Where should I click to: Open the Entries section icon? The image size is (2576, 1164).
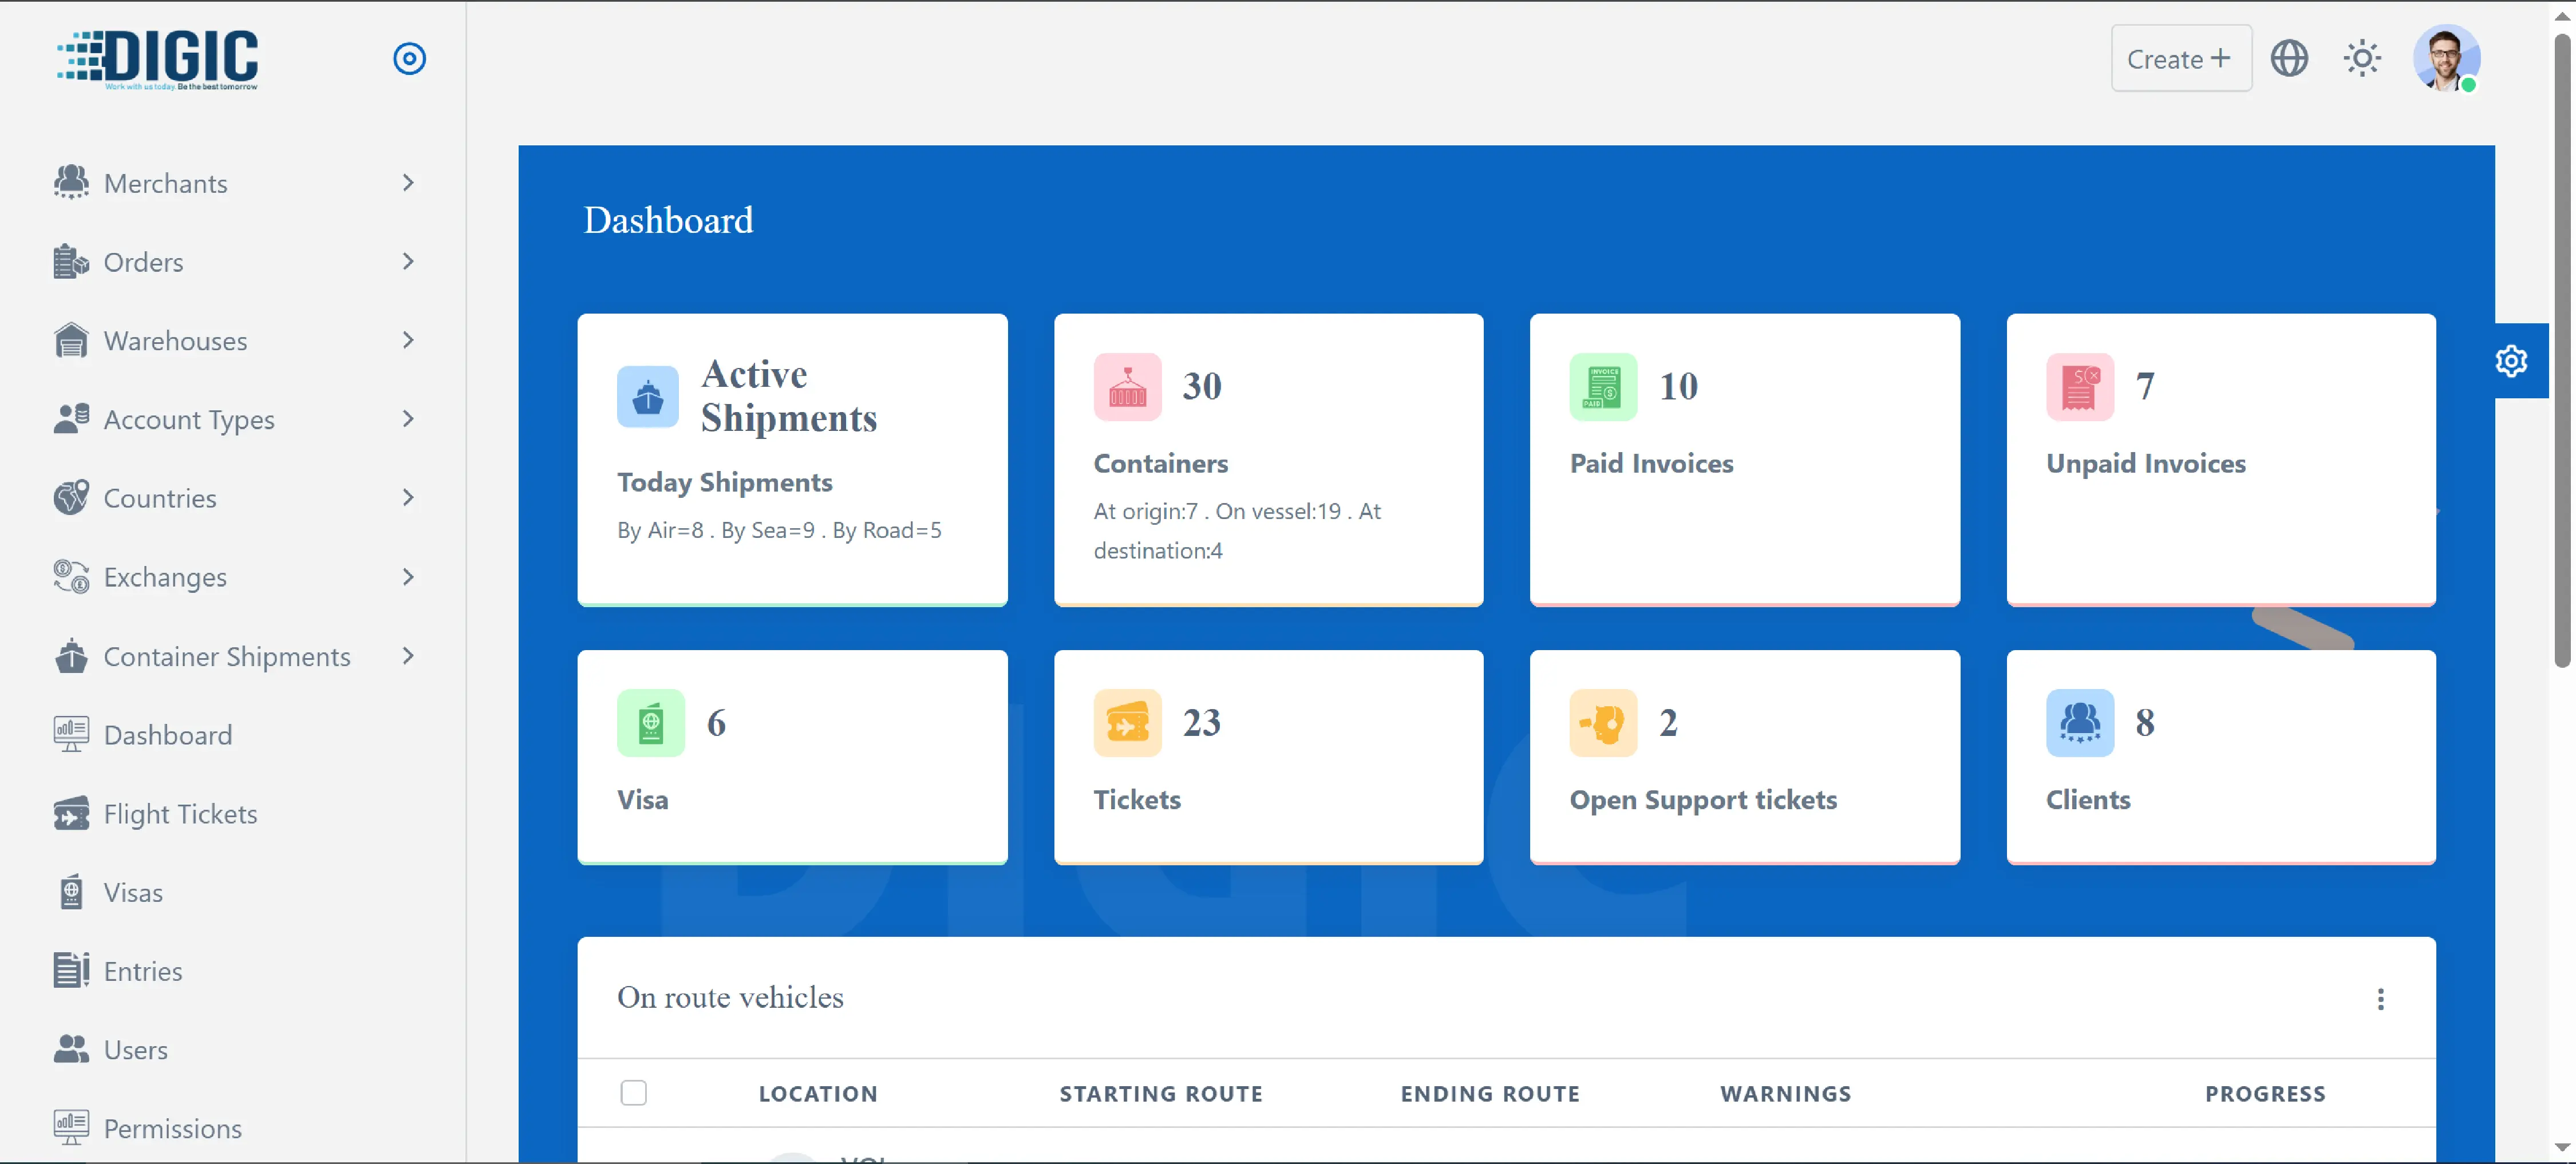[70, 970]
